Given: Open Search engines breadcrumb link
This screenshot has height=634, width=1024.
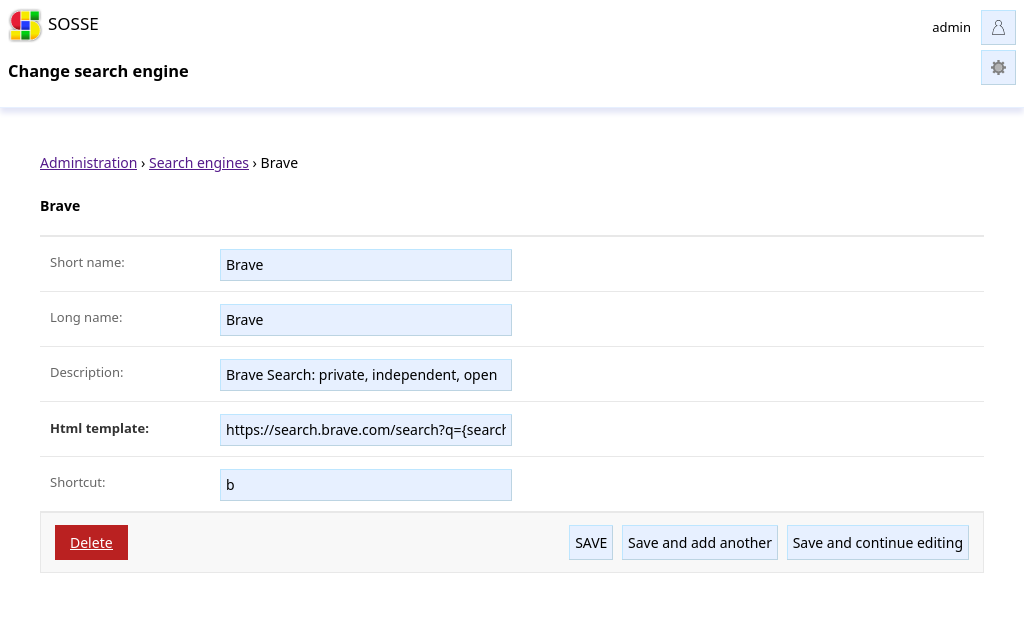Looking at the screenshot, I should point(199,163).
